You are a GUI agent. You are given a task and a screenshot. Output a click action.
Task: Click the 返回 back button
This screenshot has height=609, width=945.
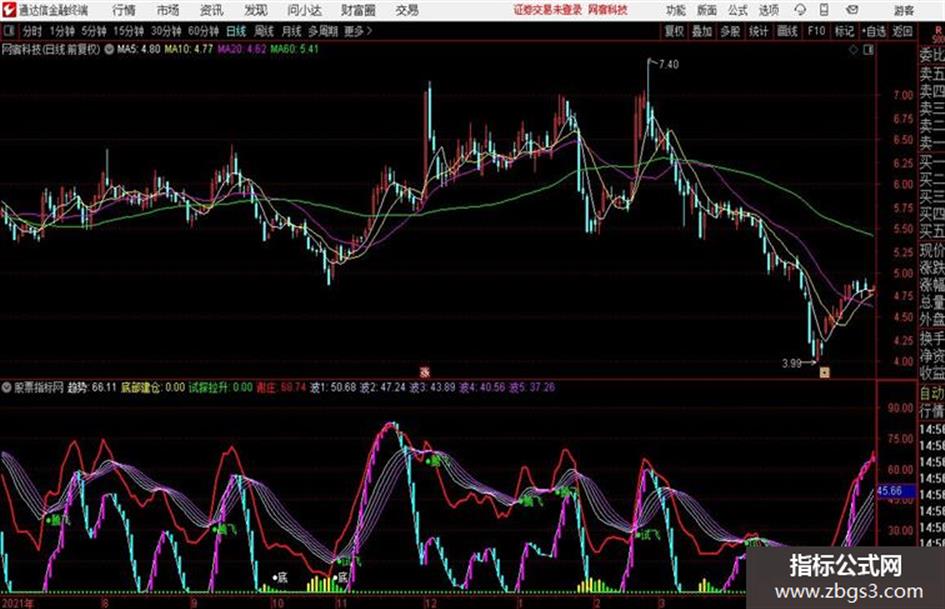[x=902, y=31]
